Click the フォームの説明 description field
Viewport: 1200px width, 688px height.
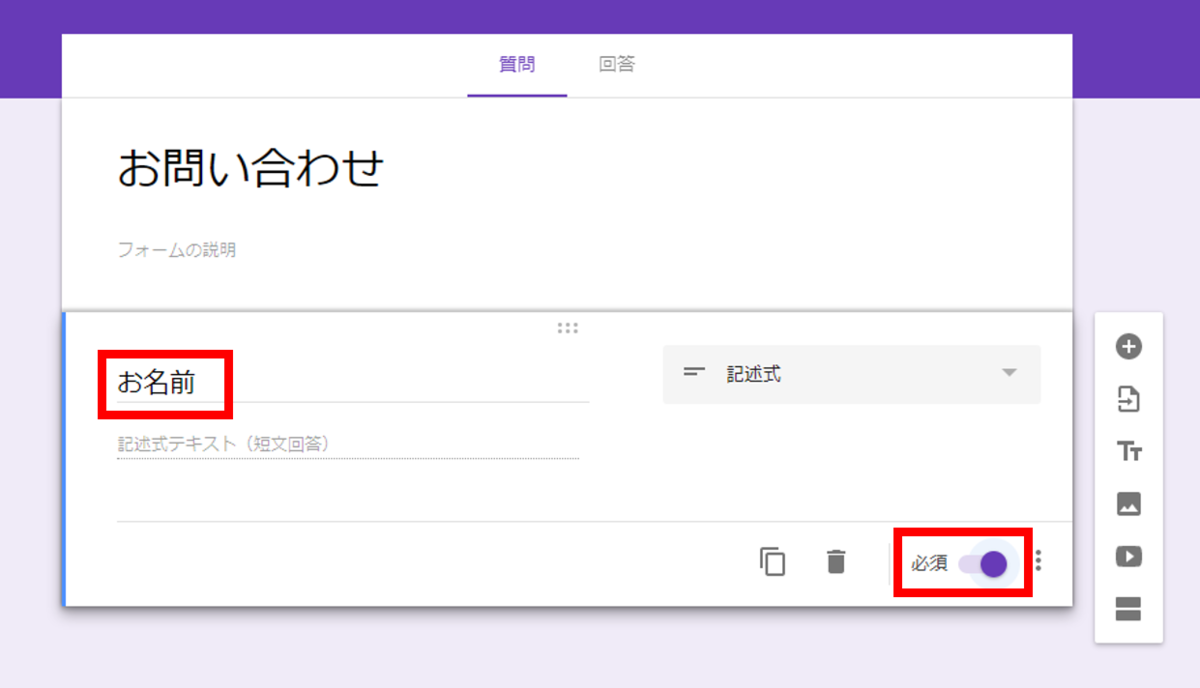click(177, 250)
